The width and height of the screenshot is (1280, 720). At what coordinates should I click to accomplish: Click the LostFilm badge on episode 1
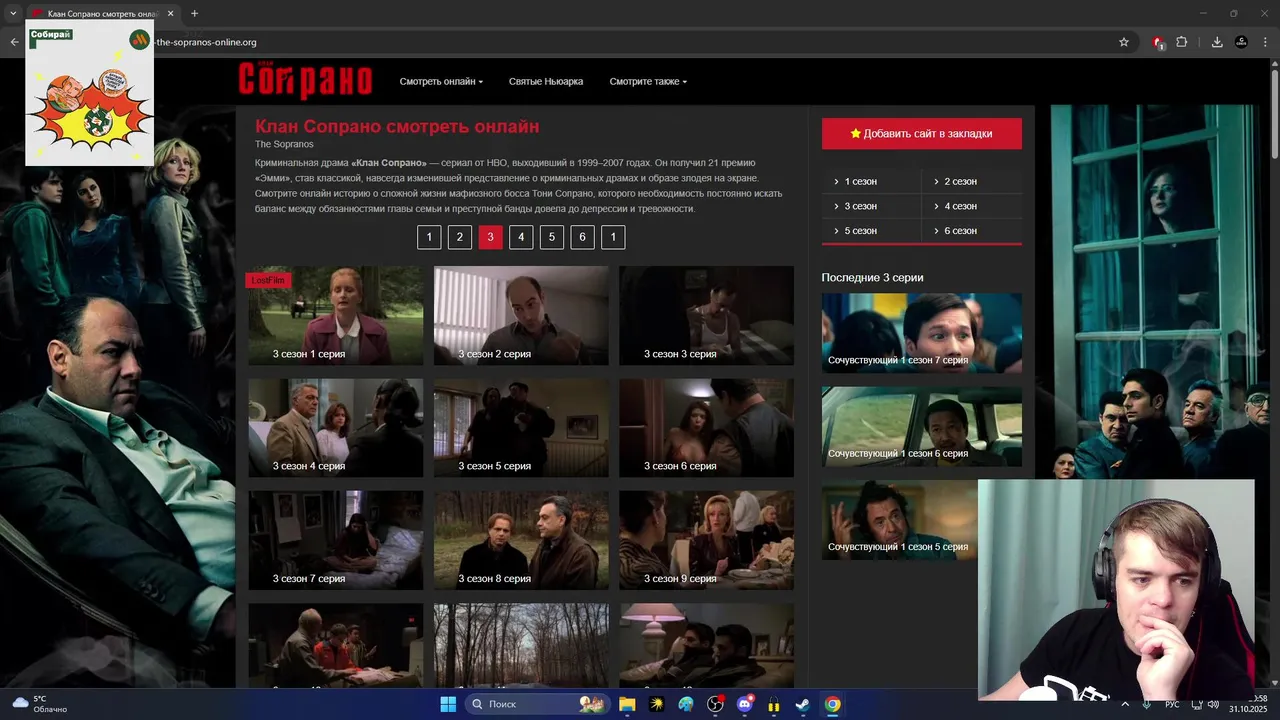pos(268,280)
